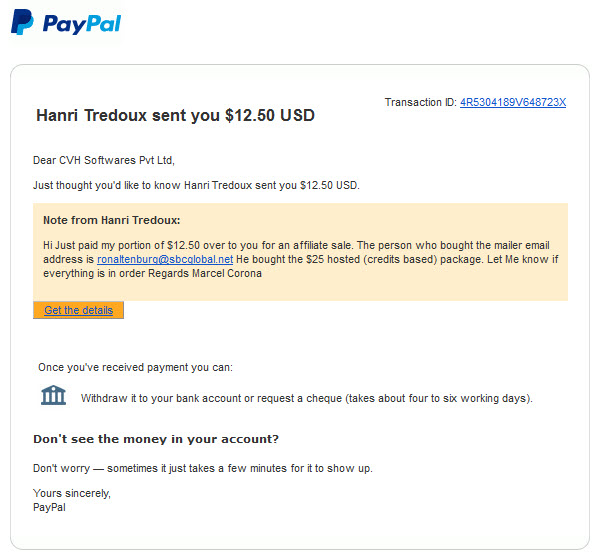
Task: Click the Hanri Tredoux sent you heading
Action: pos(175,115)
